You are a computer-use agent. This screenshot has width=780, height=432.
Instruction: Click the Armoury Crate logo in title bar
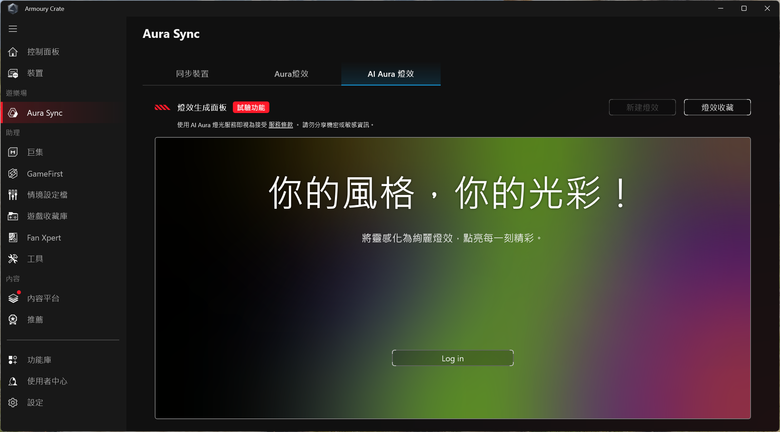tap(13, 8)
